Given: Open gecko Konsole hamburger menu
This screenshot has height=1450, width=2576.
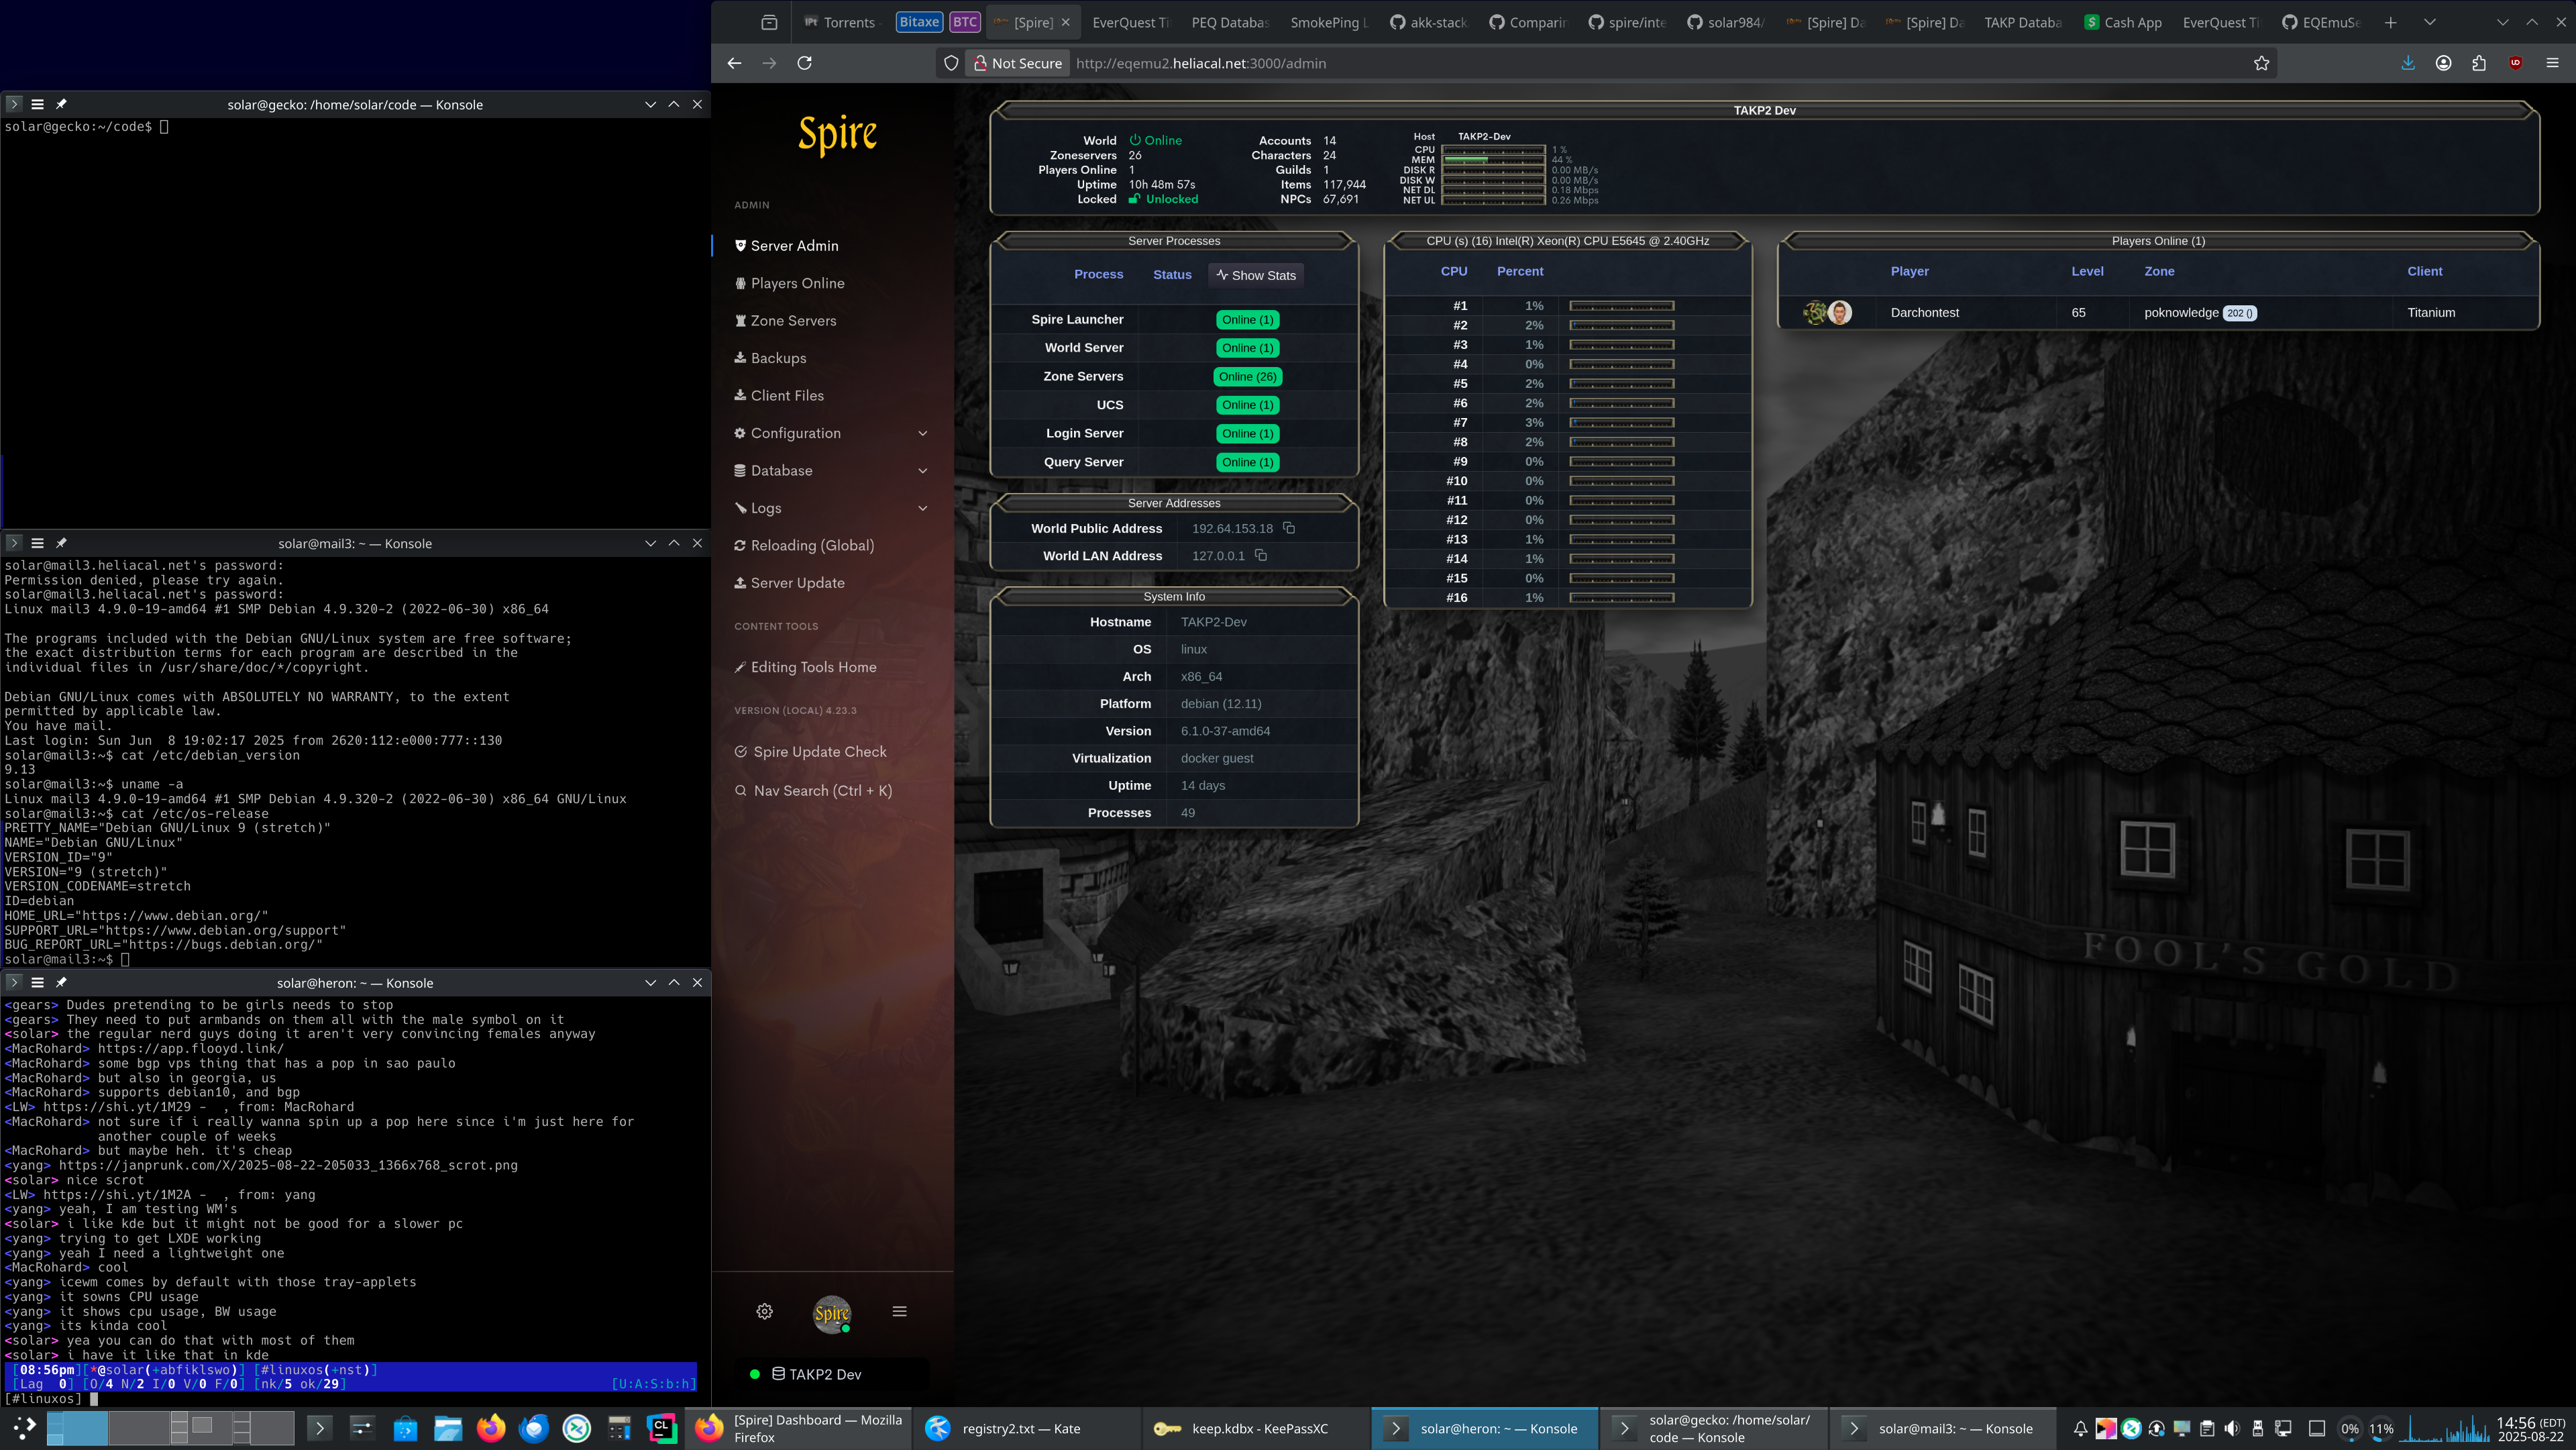Looking at the screenshot, I should click(37, 104).
